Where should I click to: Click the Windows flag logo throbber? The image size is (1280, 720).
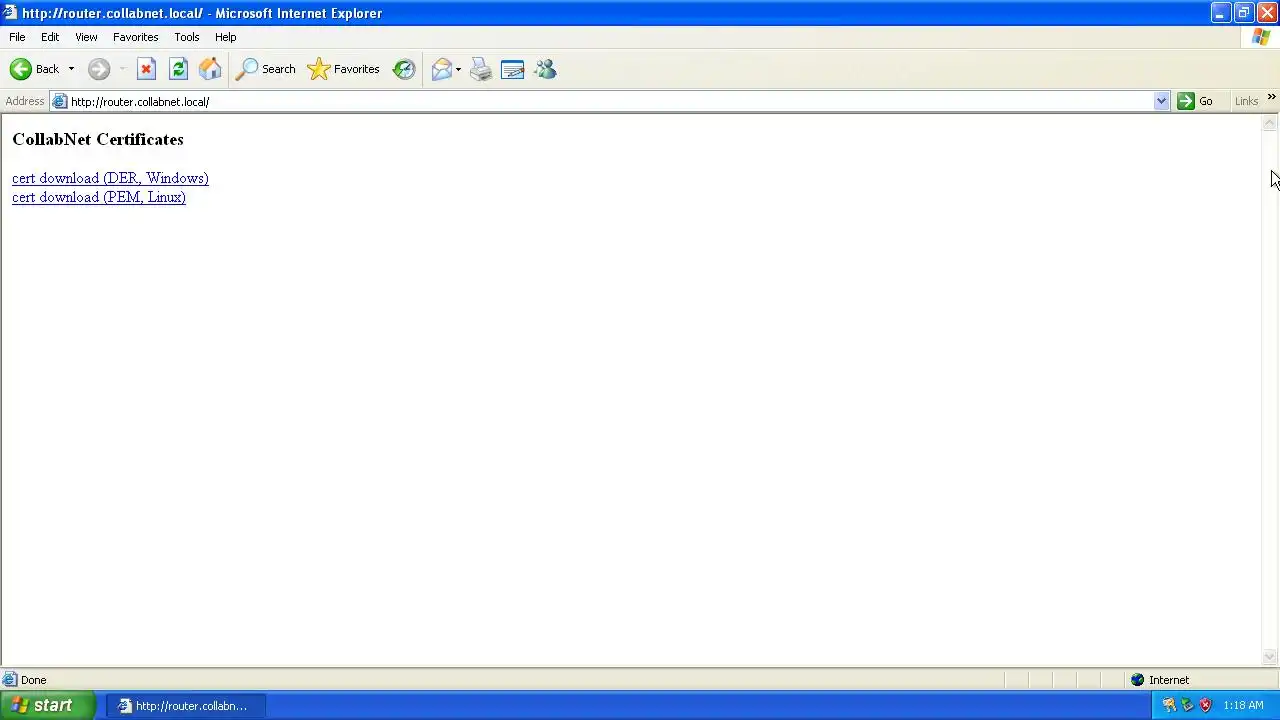pos(1261,37)
